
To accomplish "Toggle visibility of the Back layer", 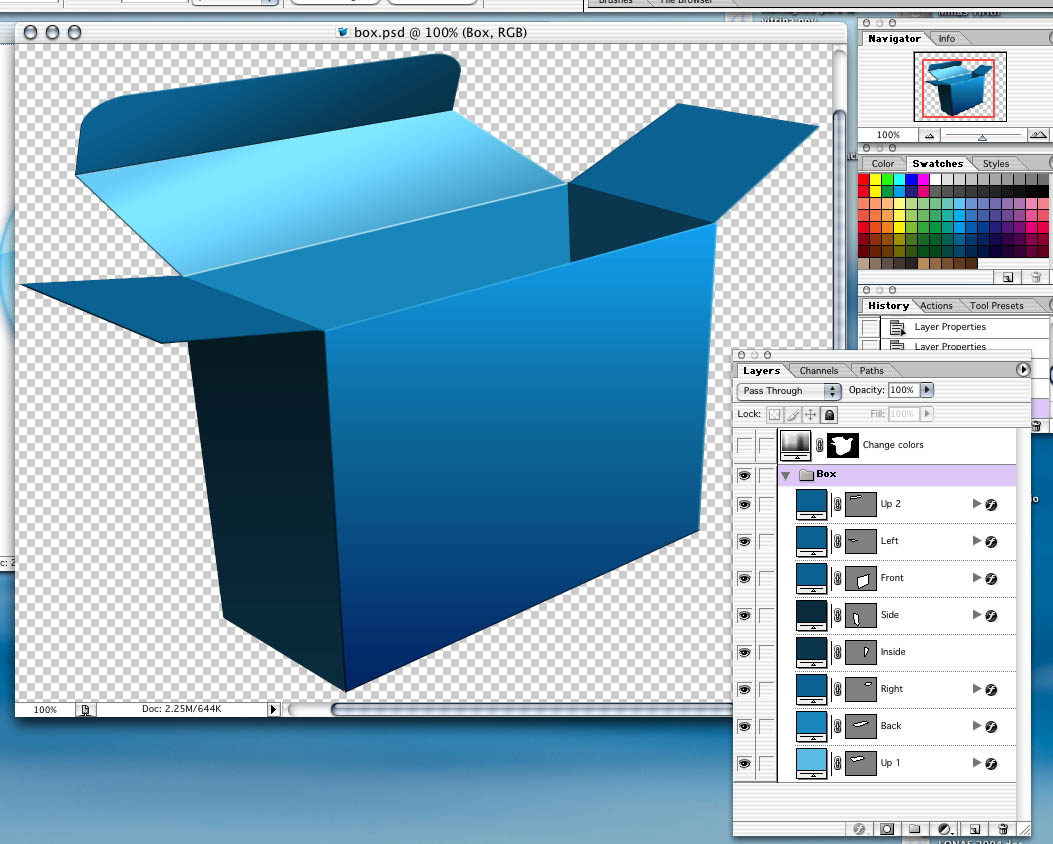I will coord(744,726).
